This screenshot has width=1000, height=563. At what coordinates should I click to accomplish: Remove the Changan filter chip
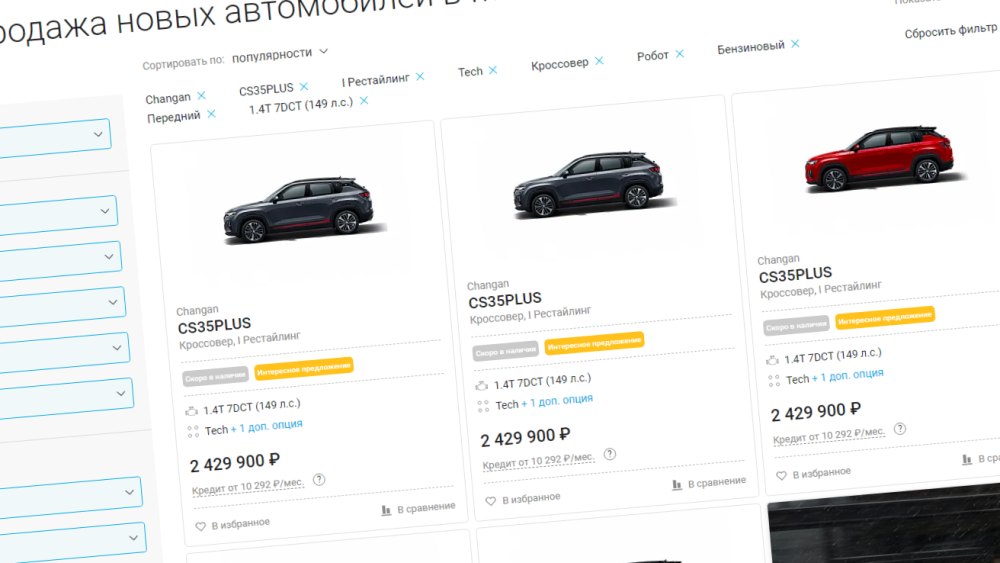pos(201,96)
